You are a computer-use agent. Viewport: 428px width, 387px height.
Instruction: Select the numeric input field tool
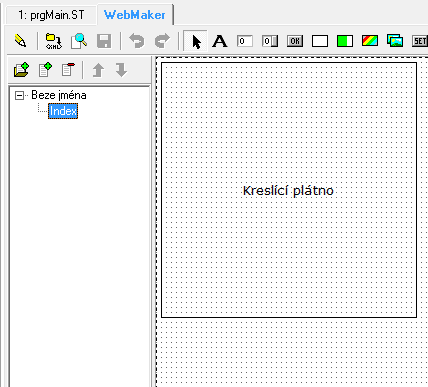point(270,41)
